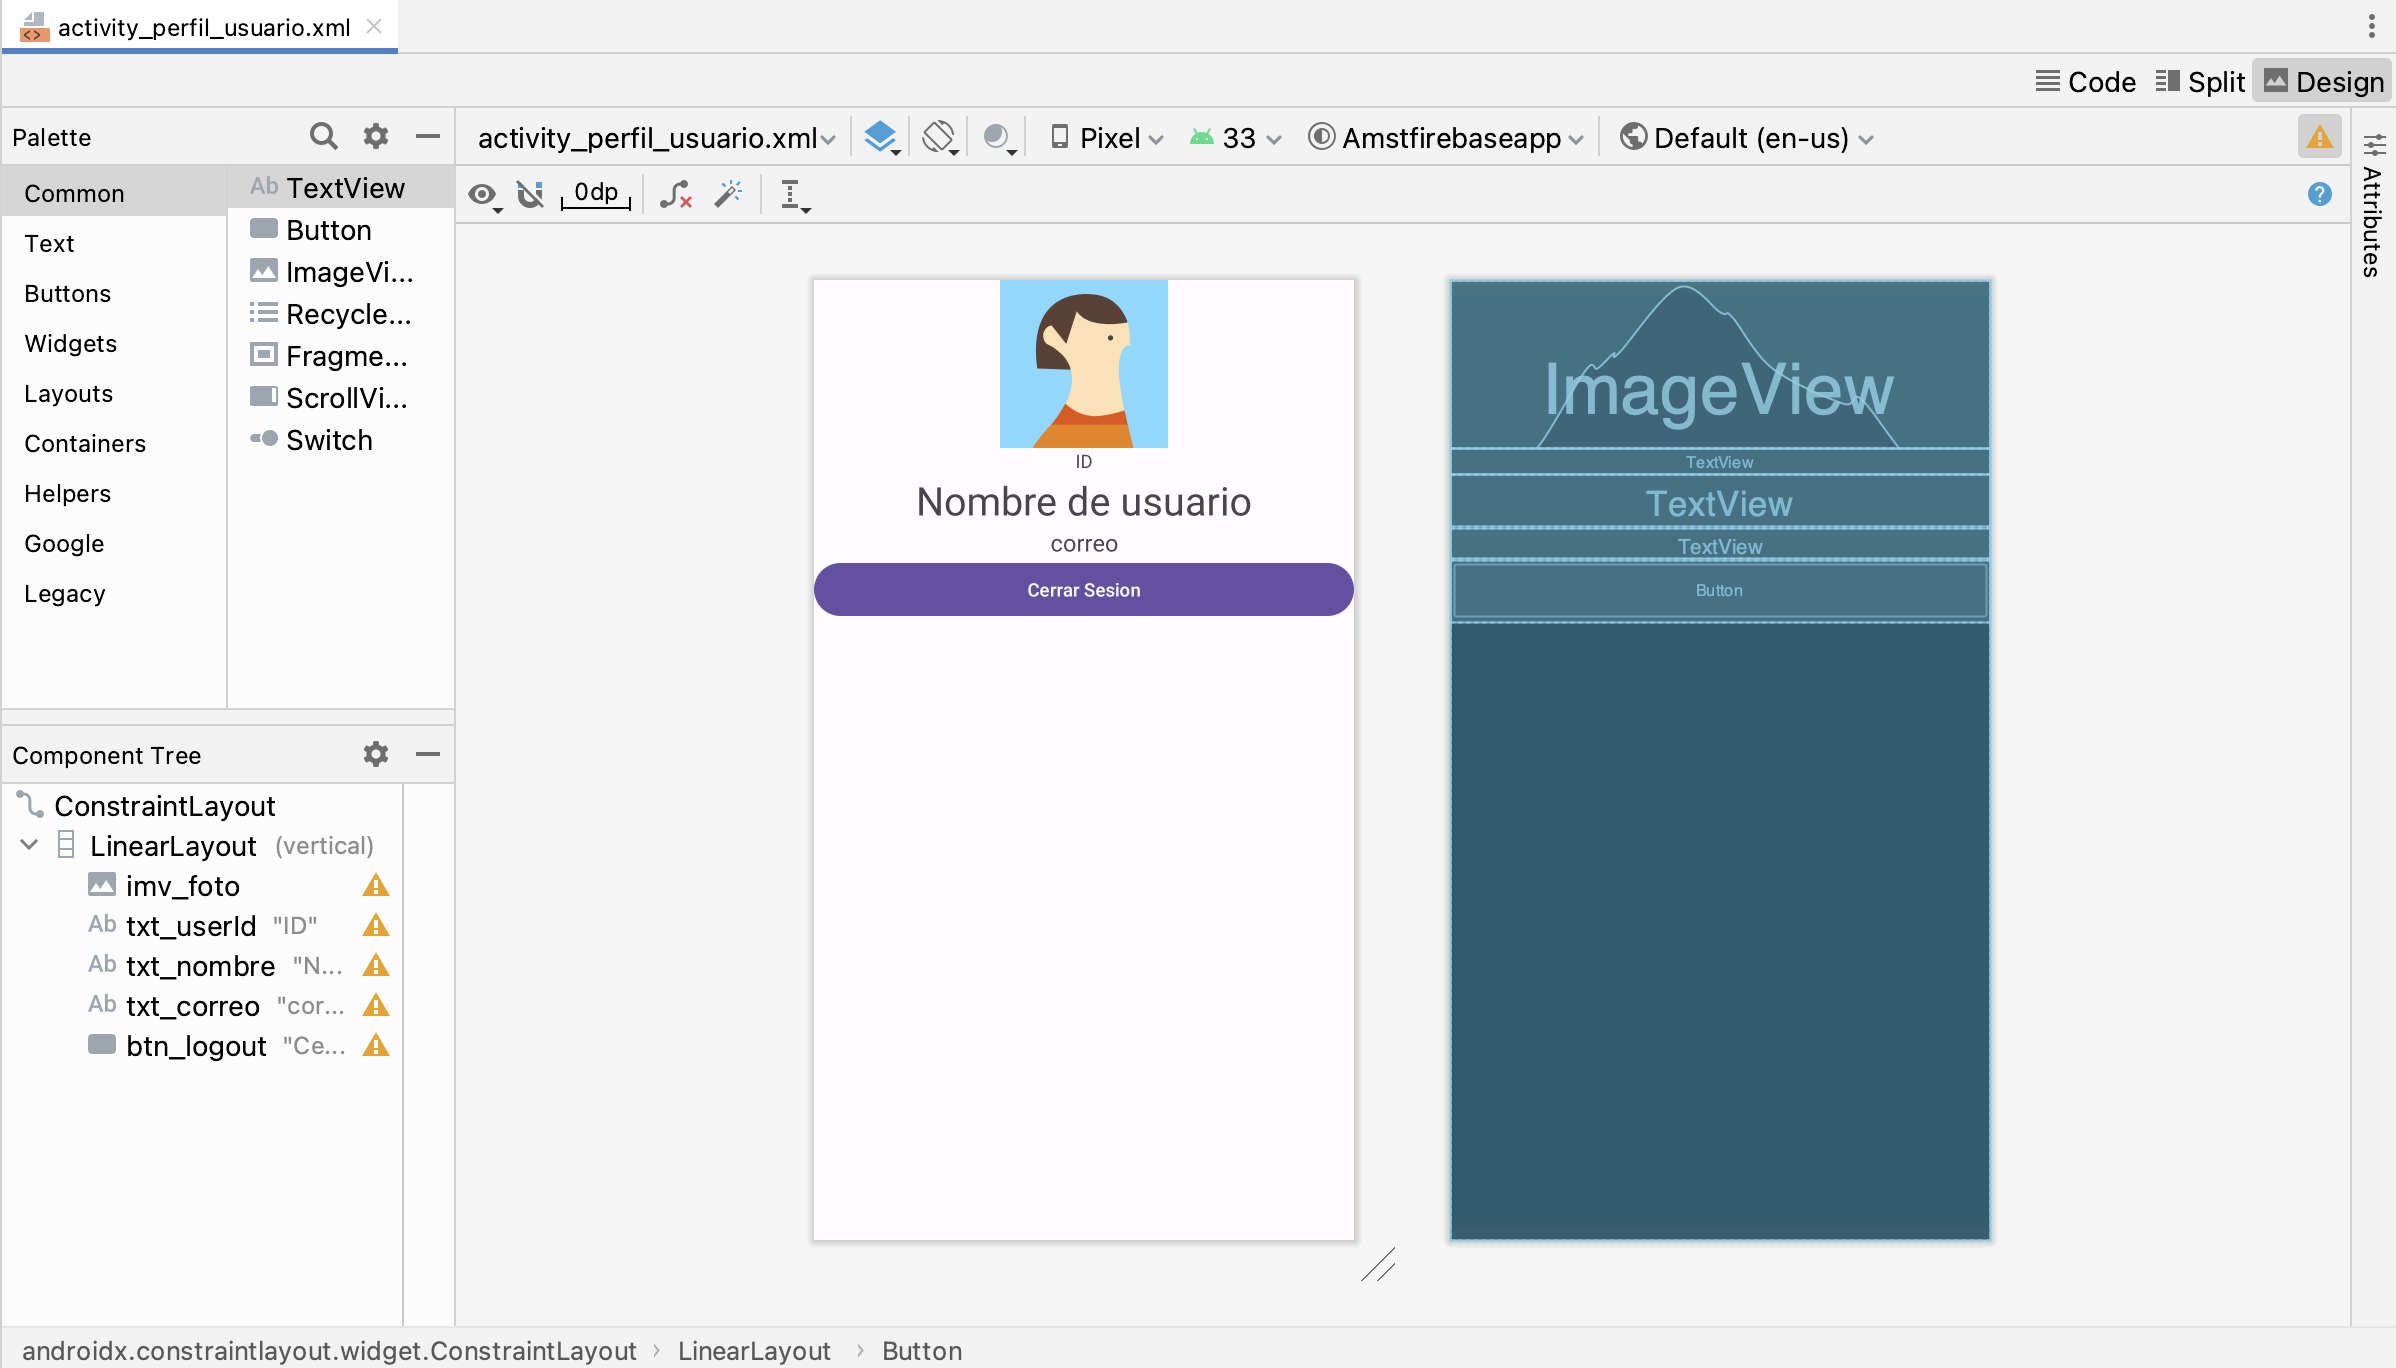
Task: Switch to Design view
Action: 2323,82
